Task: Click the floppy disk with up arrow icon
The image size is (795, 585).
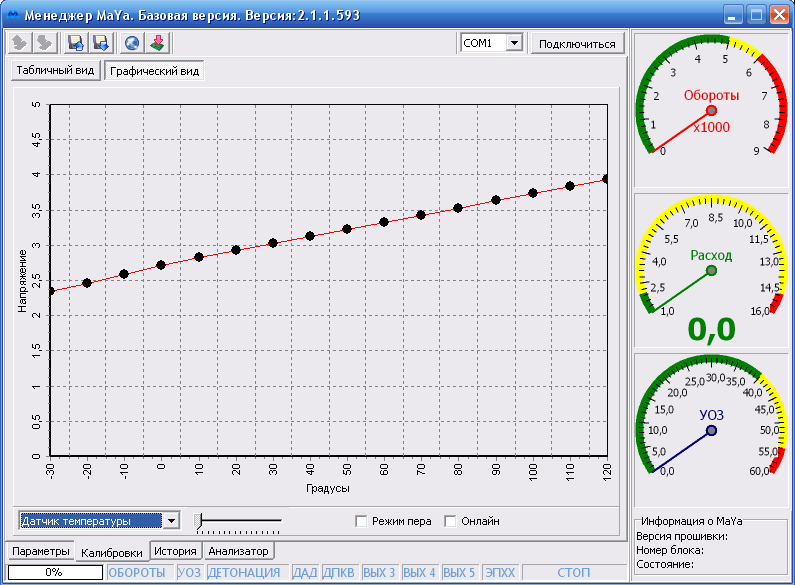Action: [76, 43]
